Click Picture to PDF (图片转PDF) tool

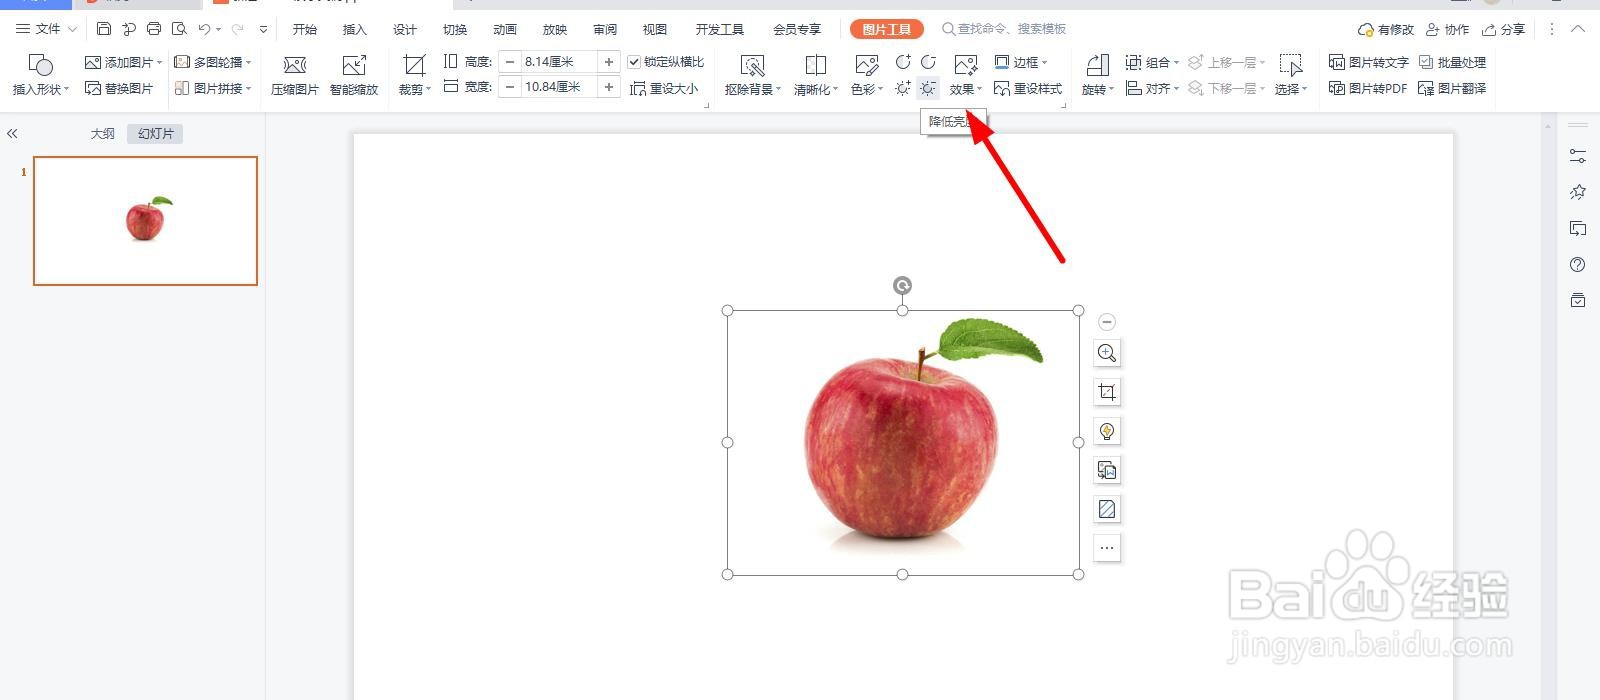coord(1368,89)
